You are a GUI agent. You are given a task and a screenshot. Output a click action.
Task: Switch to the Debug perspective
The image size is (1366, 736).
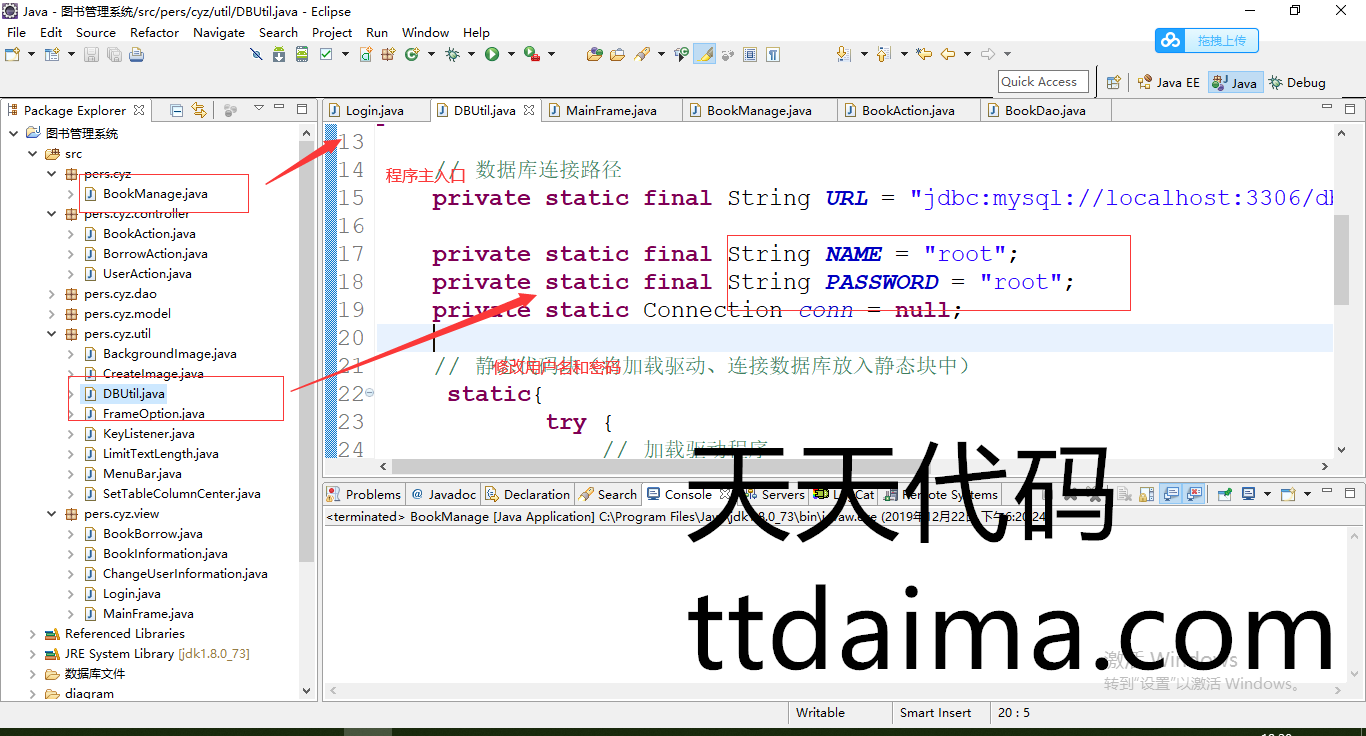point(1297,83)
